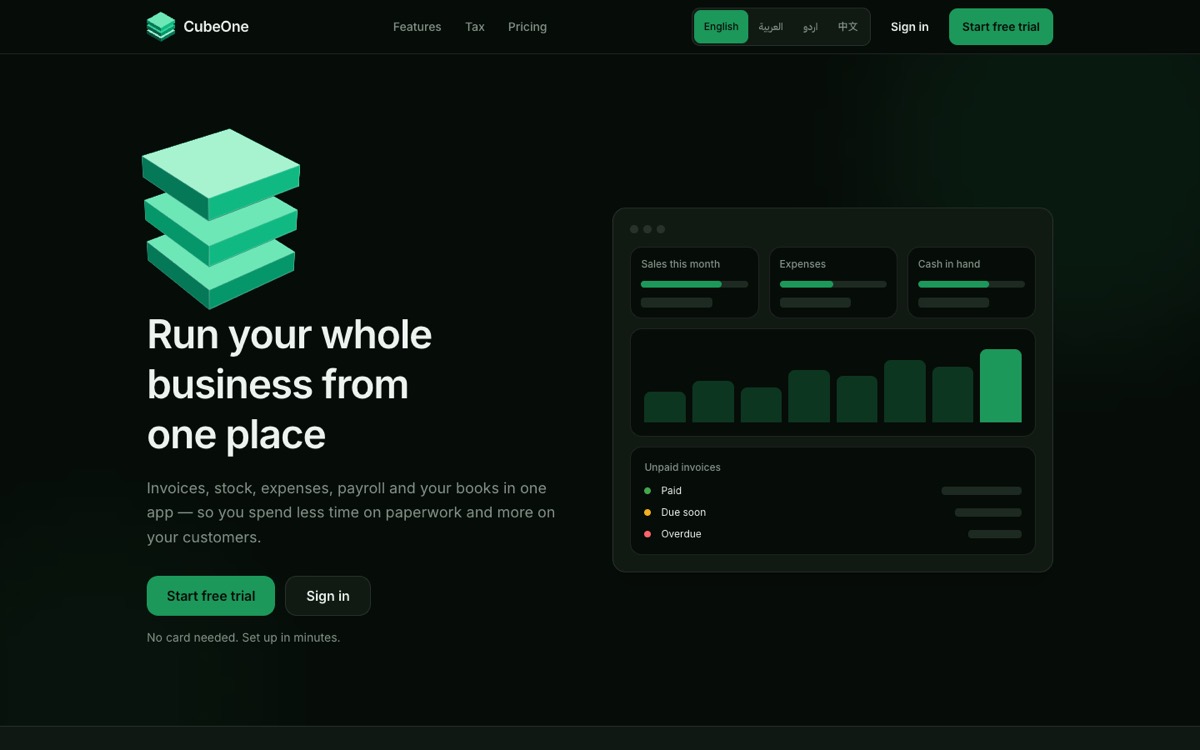Click the paragraph starting "Invoices, stock, expenses"

tap(351, 512)
